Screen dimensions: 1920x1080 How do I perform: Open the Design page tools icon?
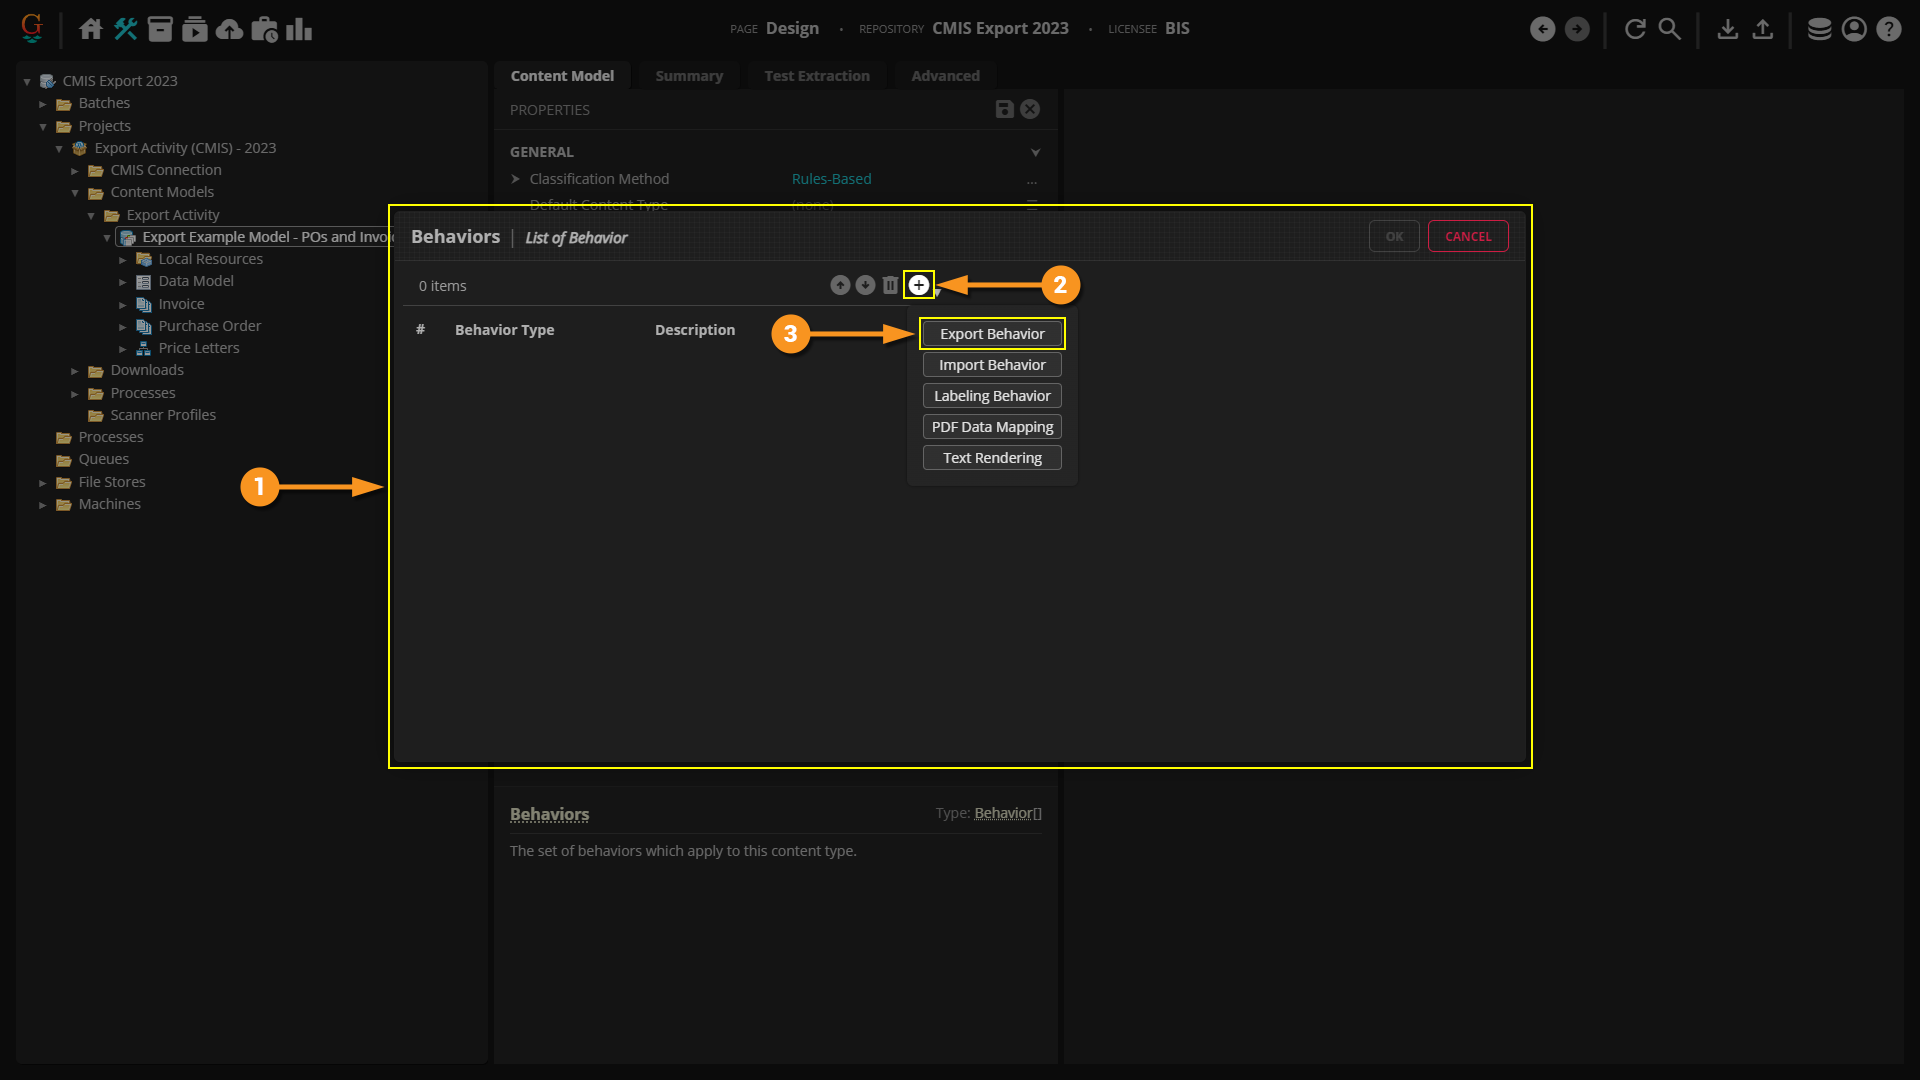coord(125,29)
